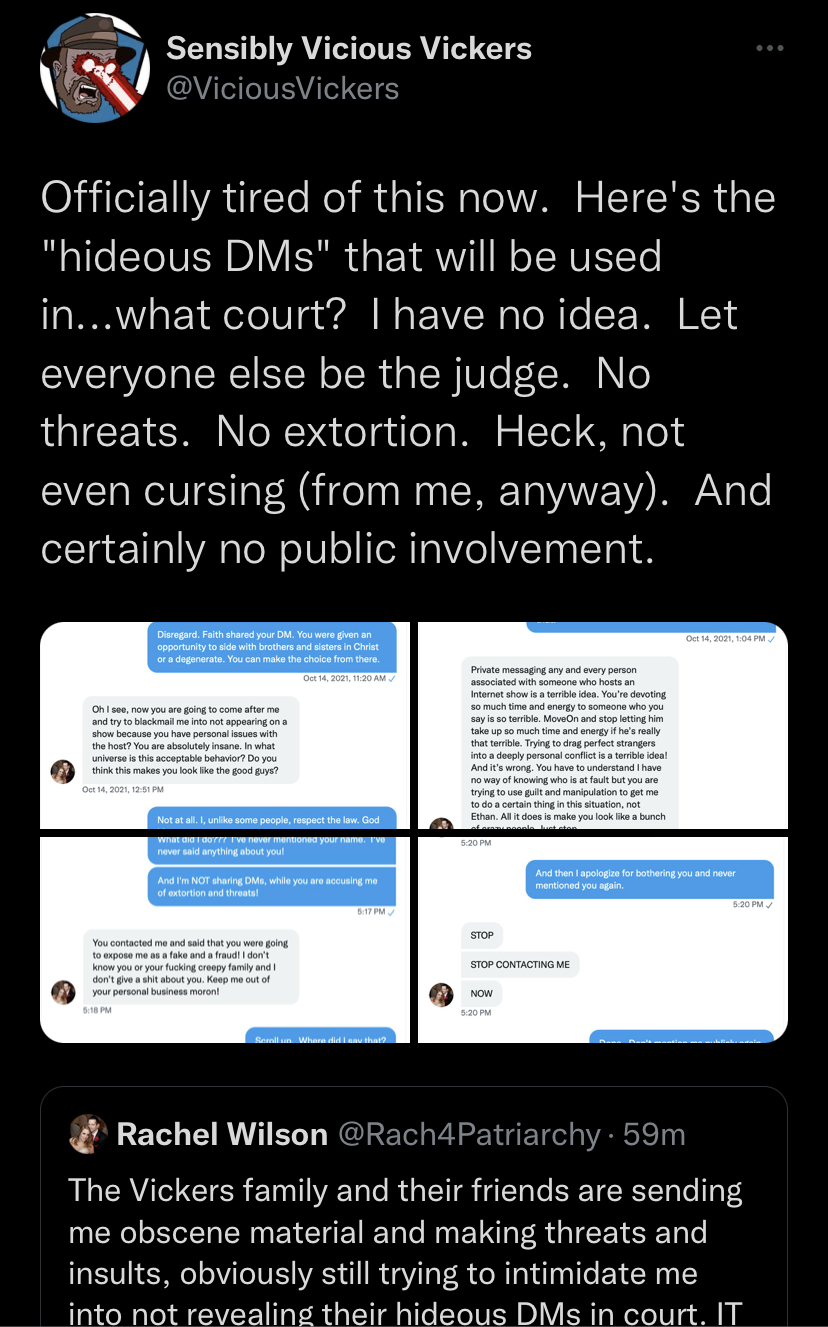Tap the avatar beside the 'Oh I see' message
Viewport: 828px width, 1327px height.
[64, 771]
